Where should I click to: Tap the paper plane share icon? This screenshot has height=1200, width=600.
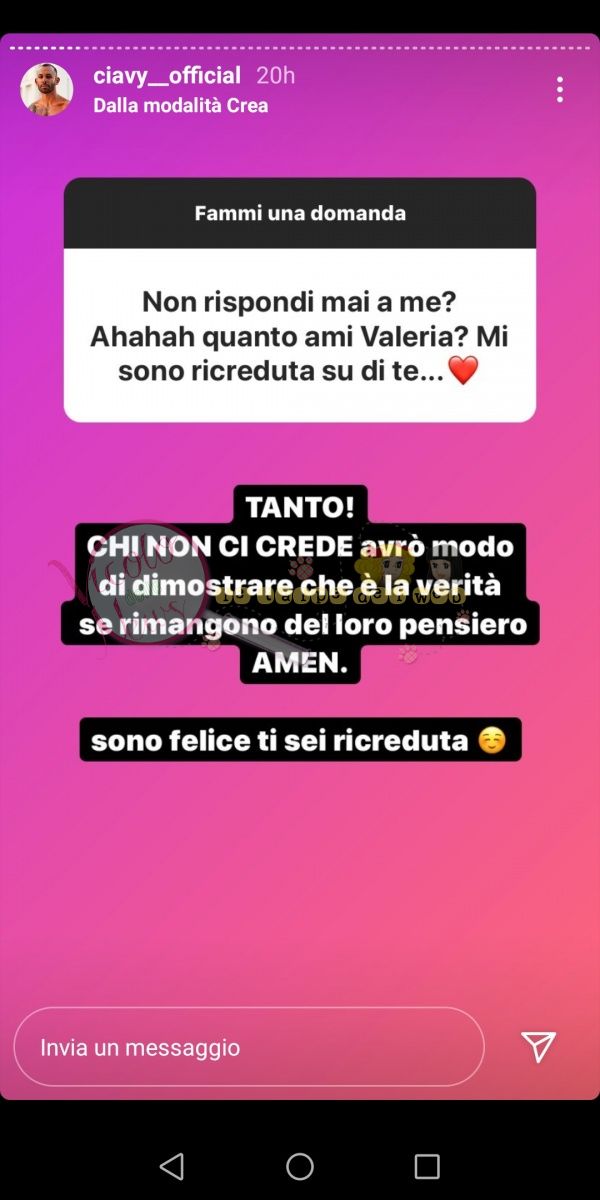[538, 1047]
